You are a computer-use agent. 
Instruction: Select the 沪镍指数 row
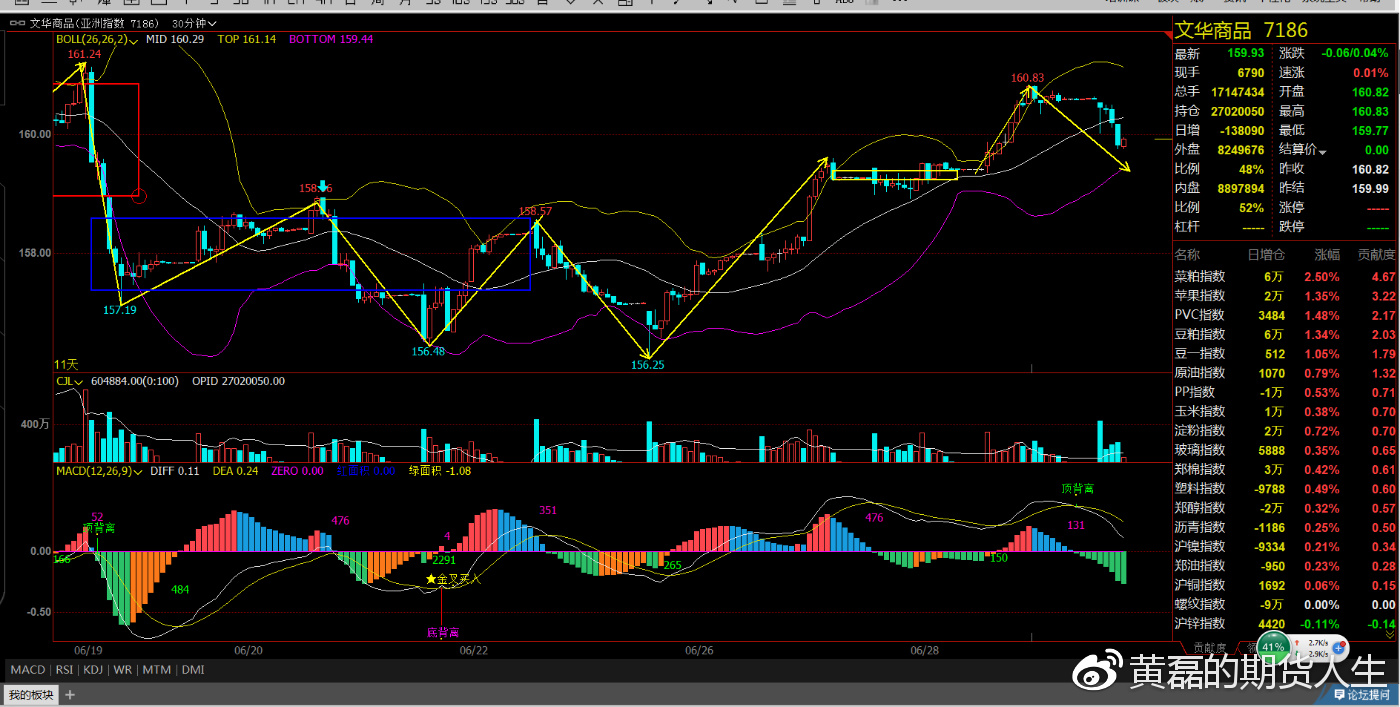1285,546
